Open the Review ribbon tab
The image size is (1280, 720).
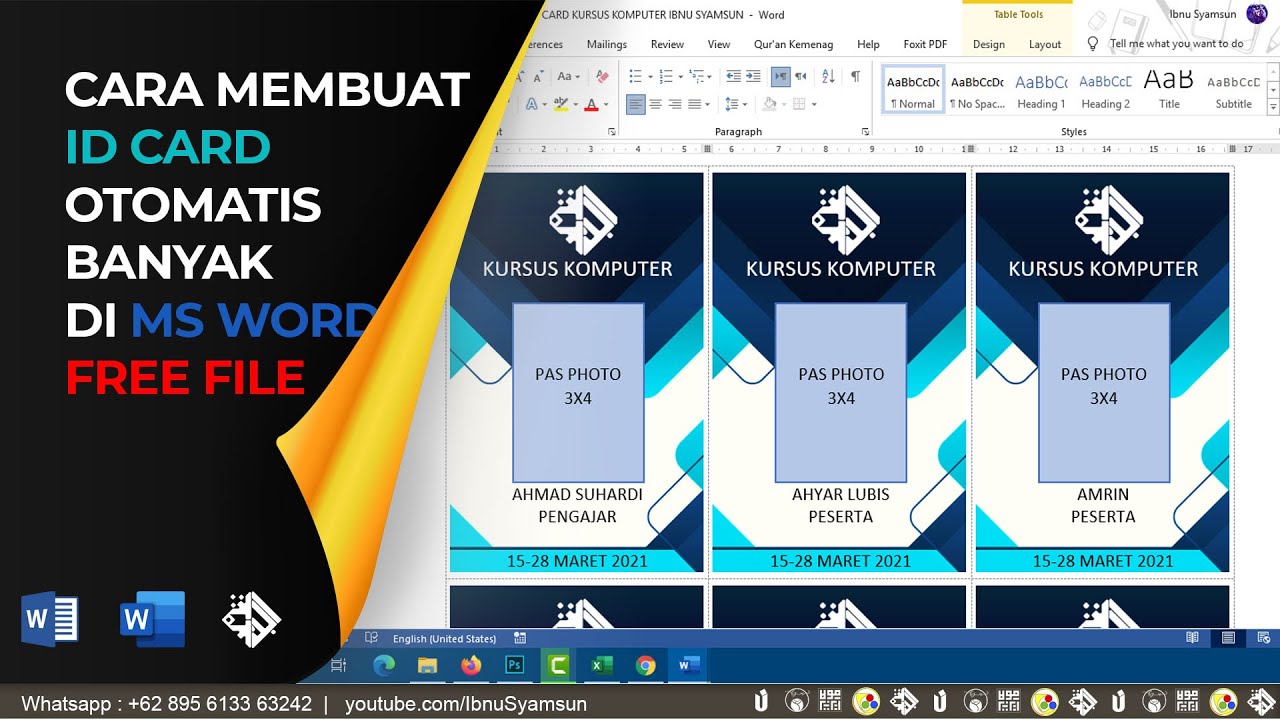click(x=667, y=44)
